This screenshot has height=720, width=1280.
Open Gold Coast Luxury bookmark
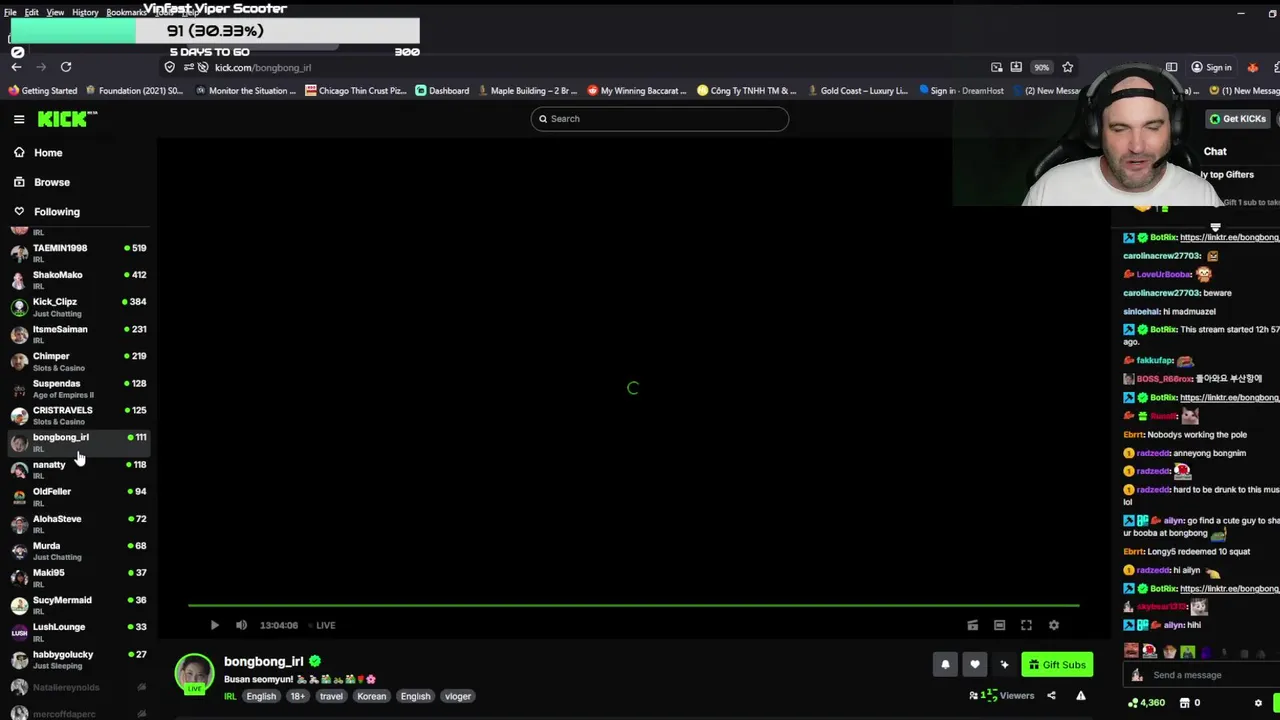click(x=858, y=91)
